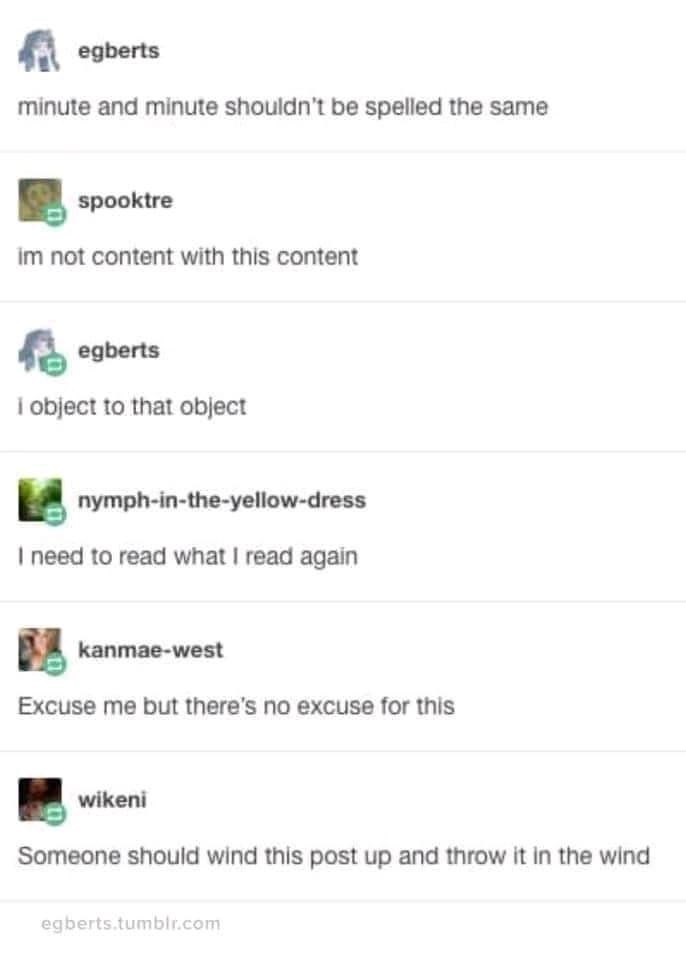Visit the wikeni username link
The image size is (686, 960).
click(112, 800)
